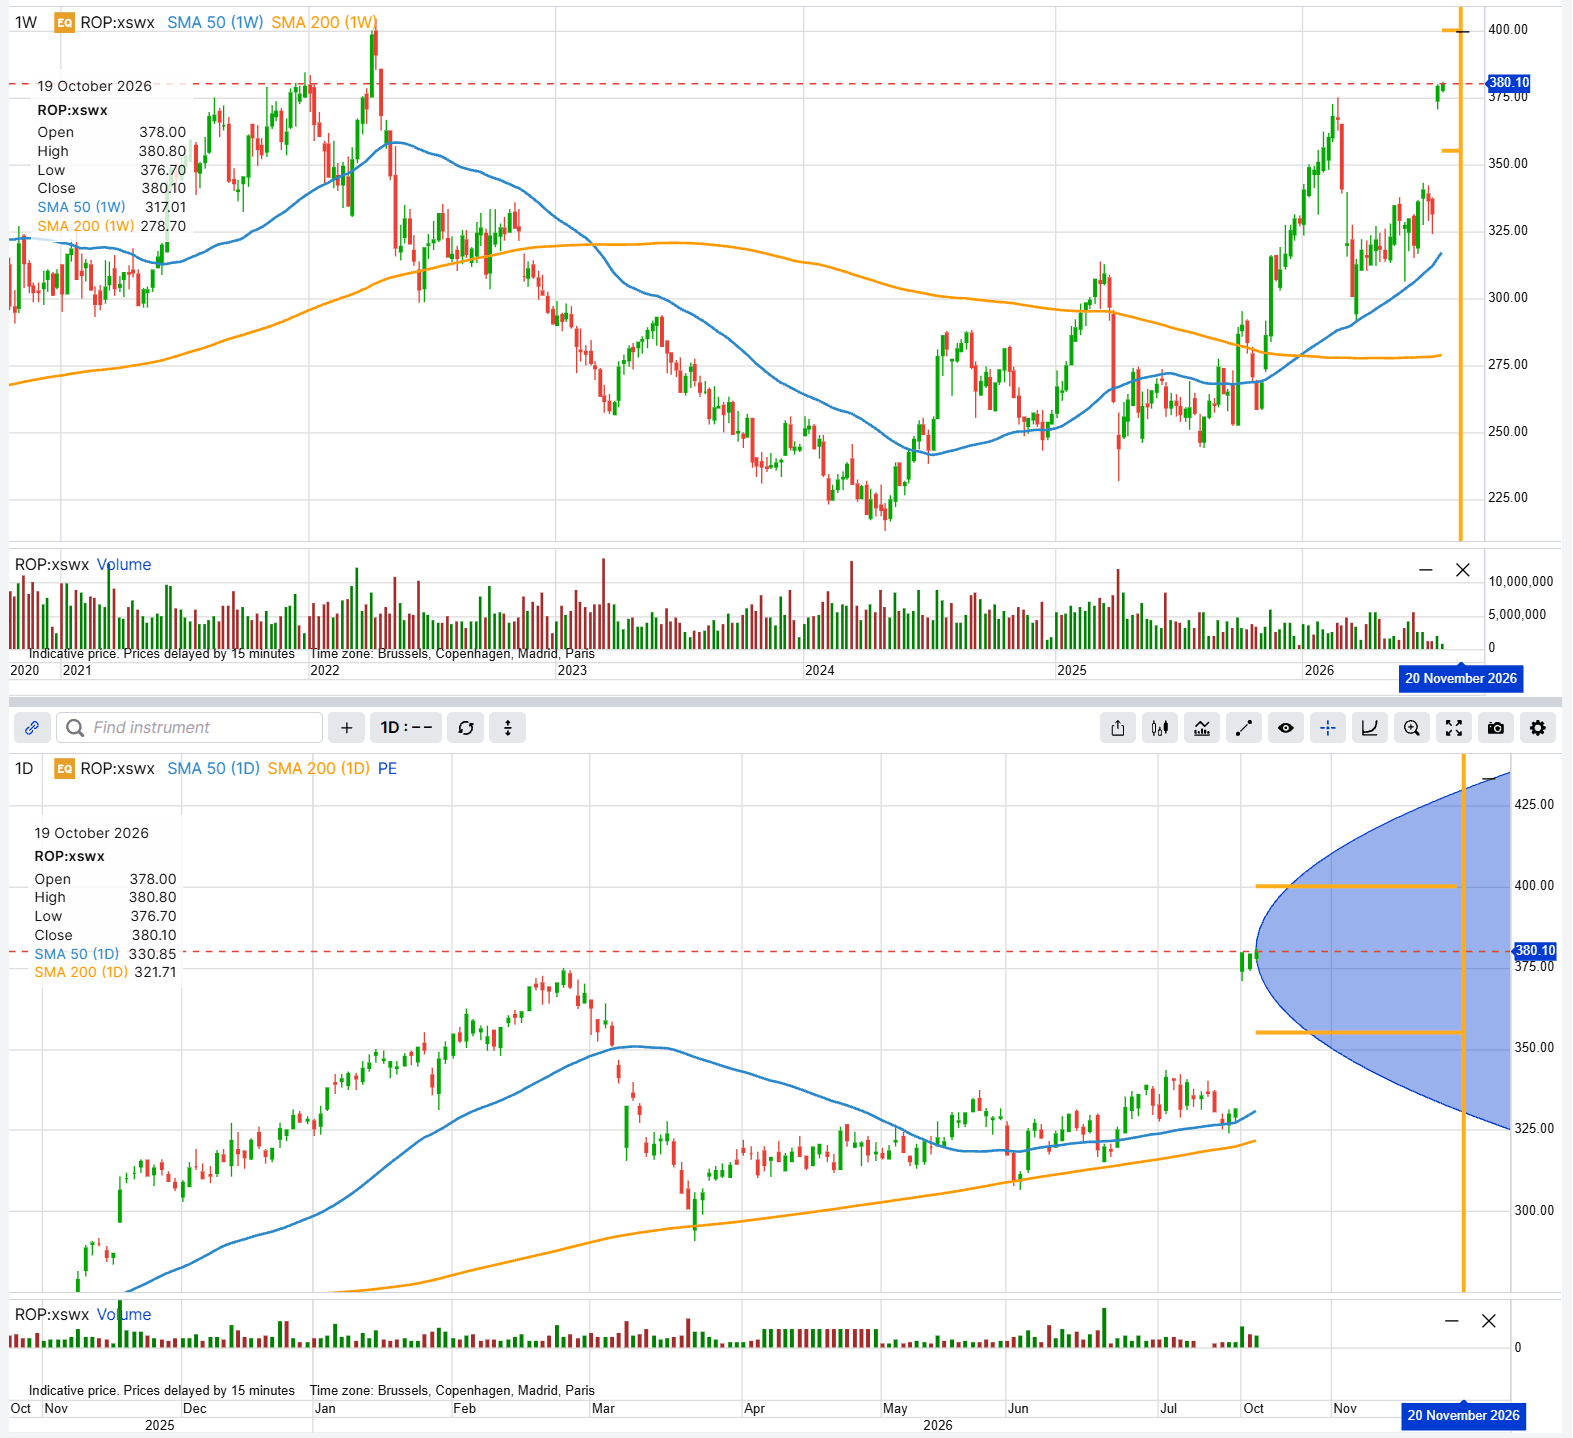Screen dimensions: 1573x1438
Task: Click 2023 on the weekly time axis
Action: pos(572,670)
